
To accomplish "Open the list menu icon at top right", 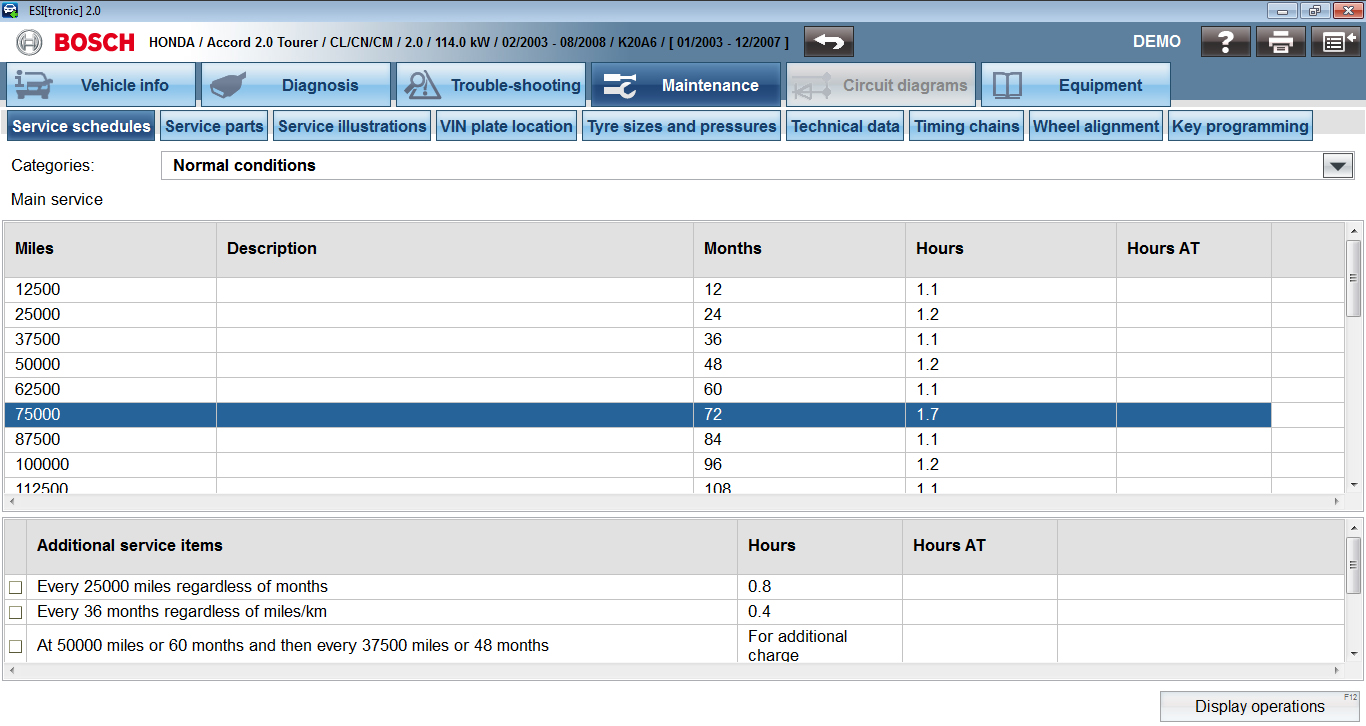I will tap(1335, 42).
